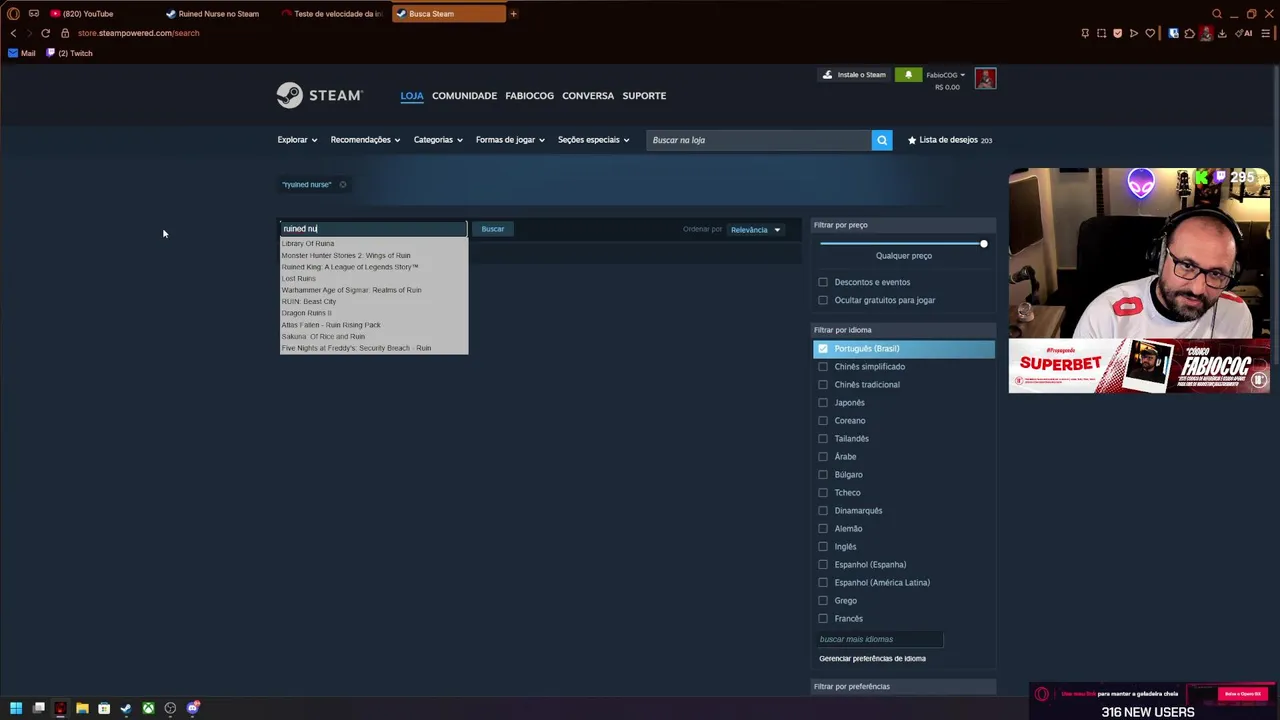This screenshot has width=1280, height=720.
Task: Open the COMUNIDADE menu
Action: click(464, 96)
